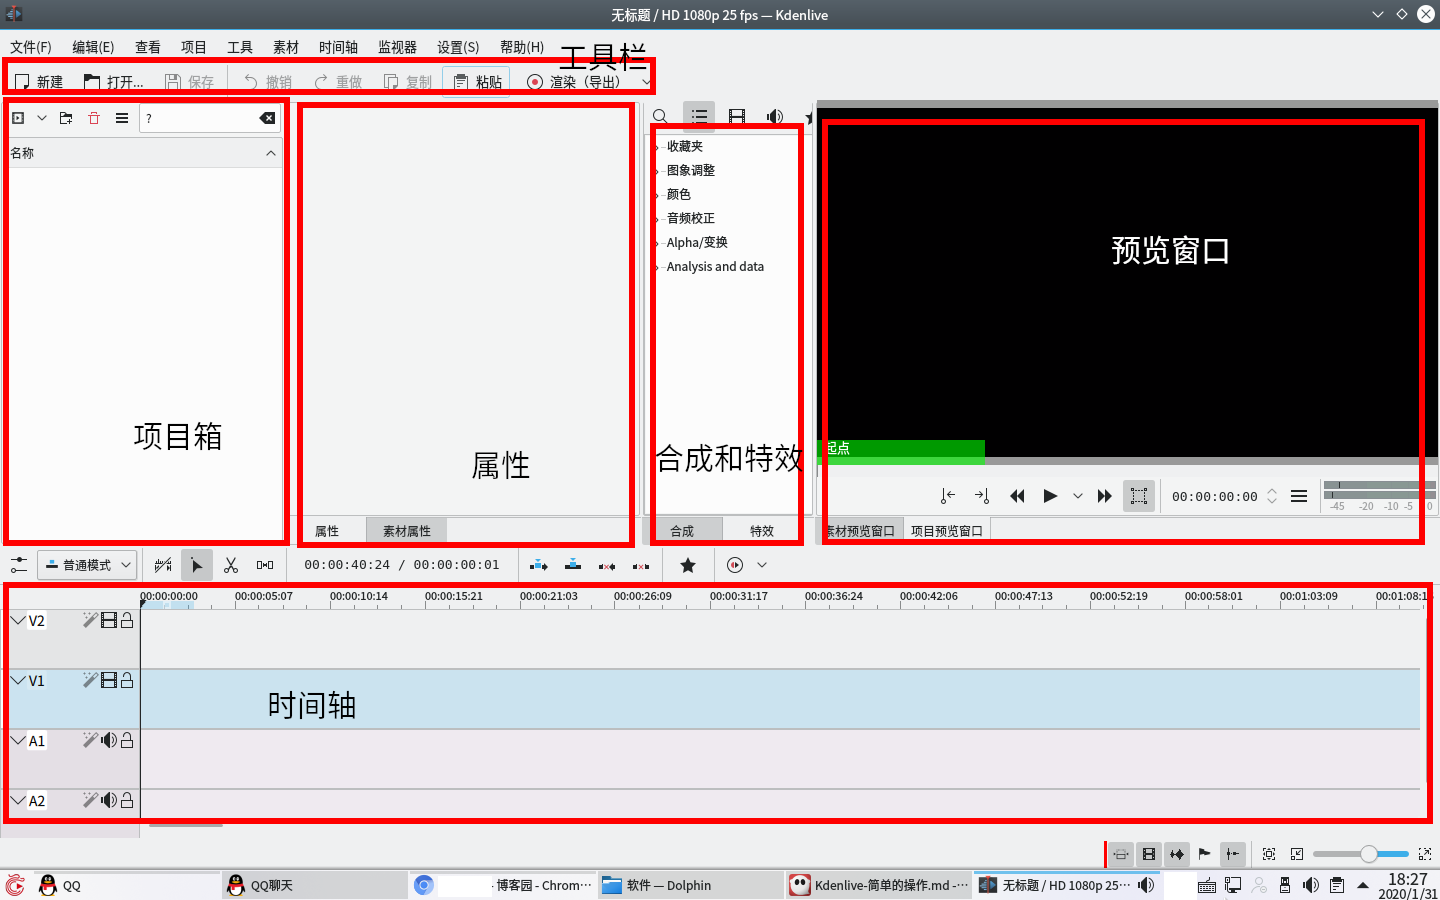Toggle zone mode in the monitor
Screen dimensions: 1440x900
pyautogui.click(x=1139, y=495)
